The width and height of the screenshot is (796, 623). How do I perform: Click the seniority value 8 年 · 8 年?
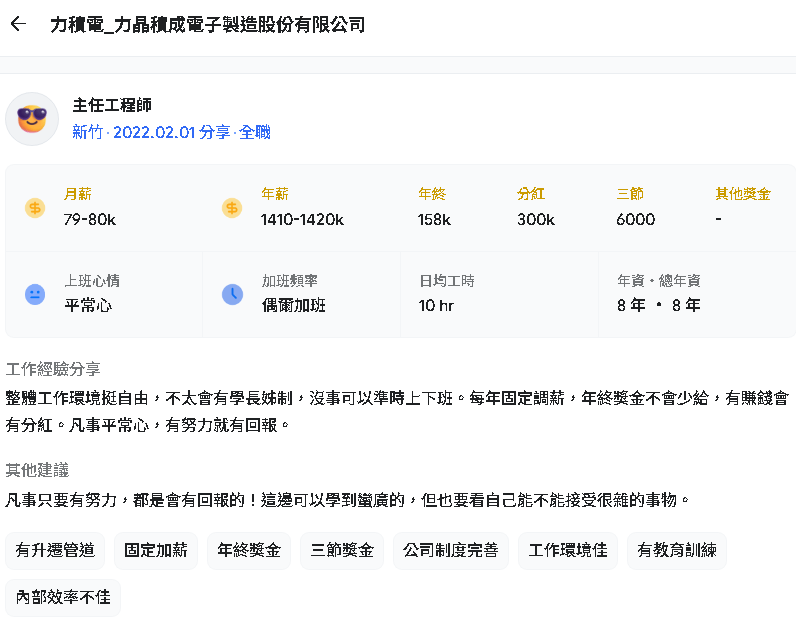658,305
